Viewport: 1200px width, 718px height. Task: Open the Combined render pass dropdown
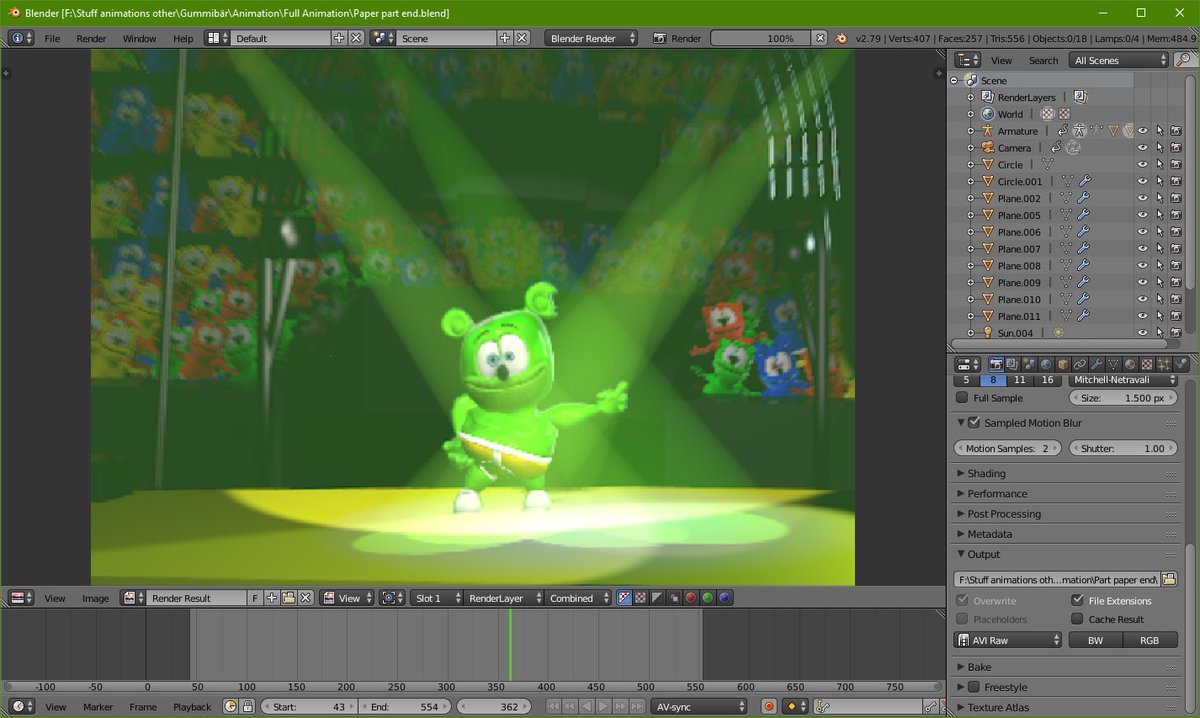click(577, 598)
